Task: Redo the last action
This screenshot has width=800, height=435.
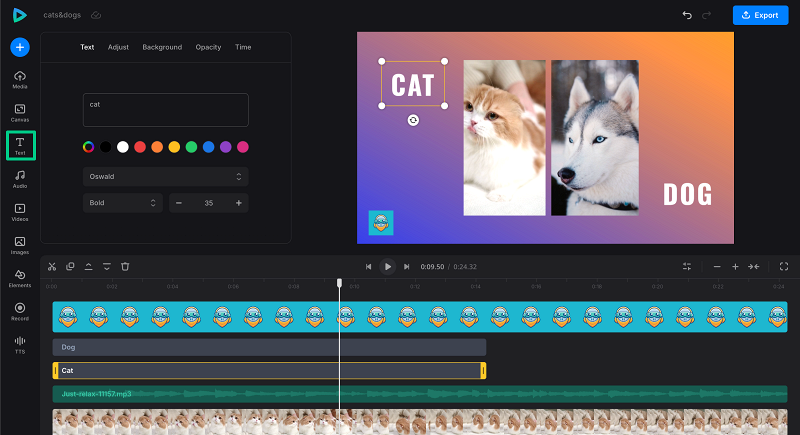Action: [x=707, y=15]
